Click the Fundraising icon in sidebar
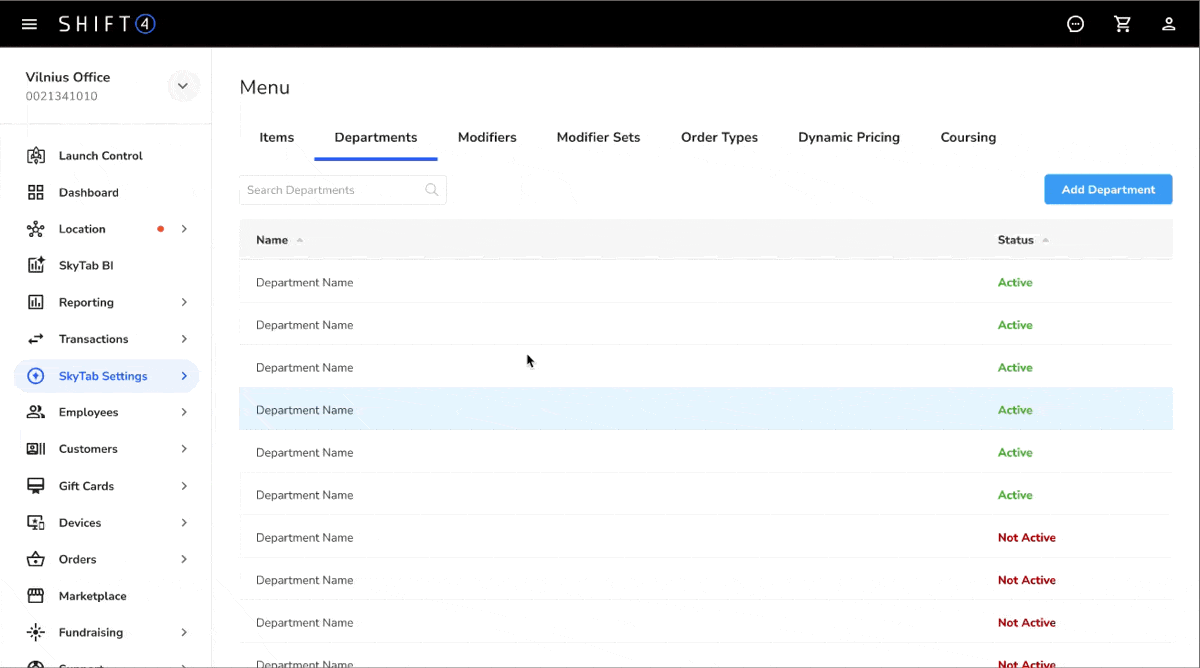This screenshot has height=668, width=1200. pyautogui.click(x=36, y=633)
